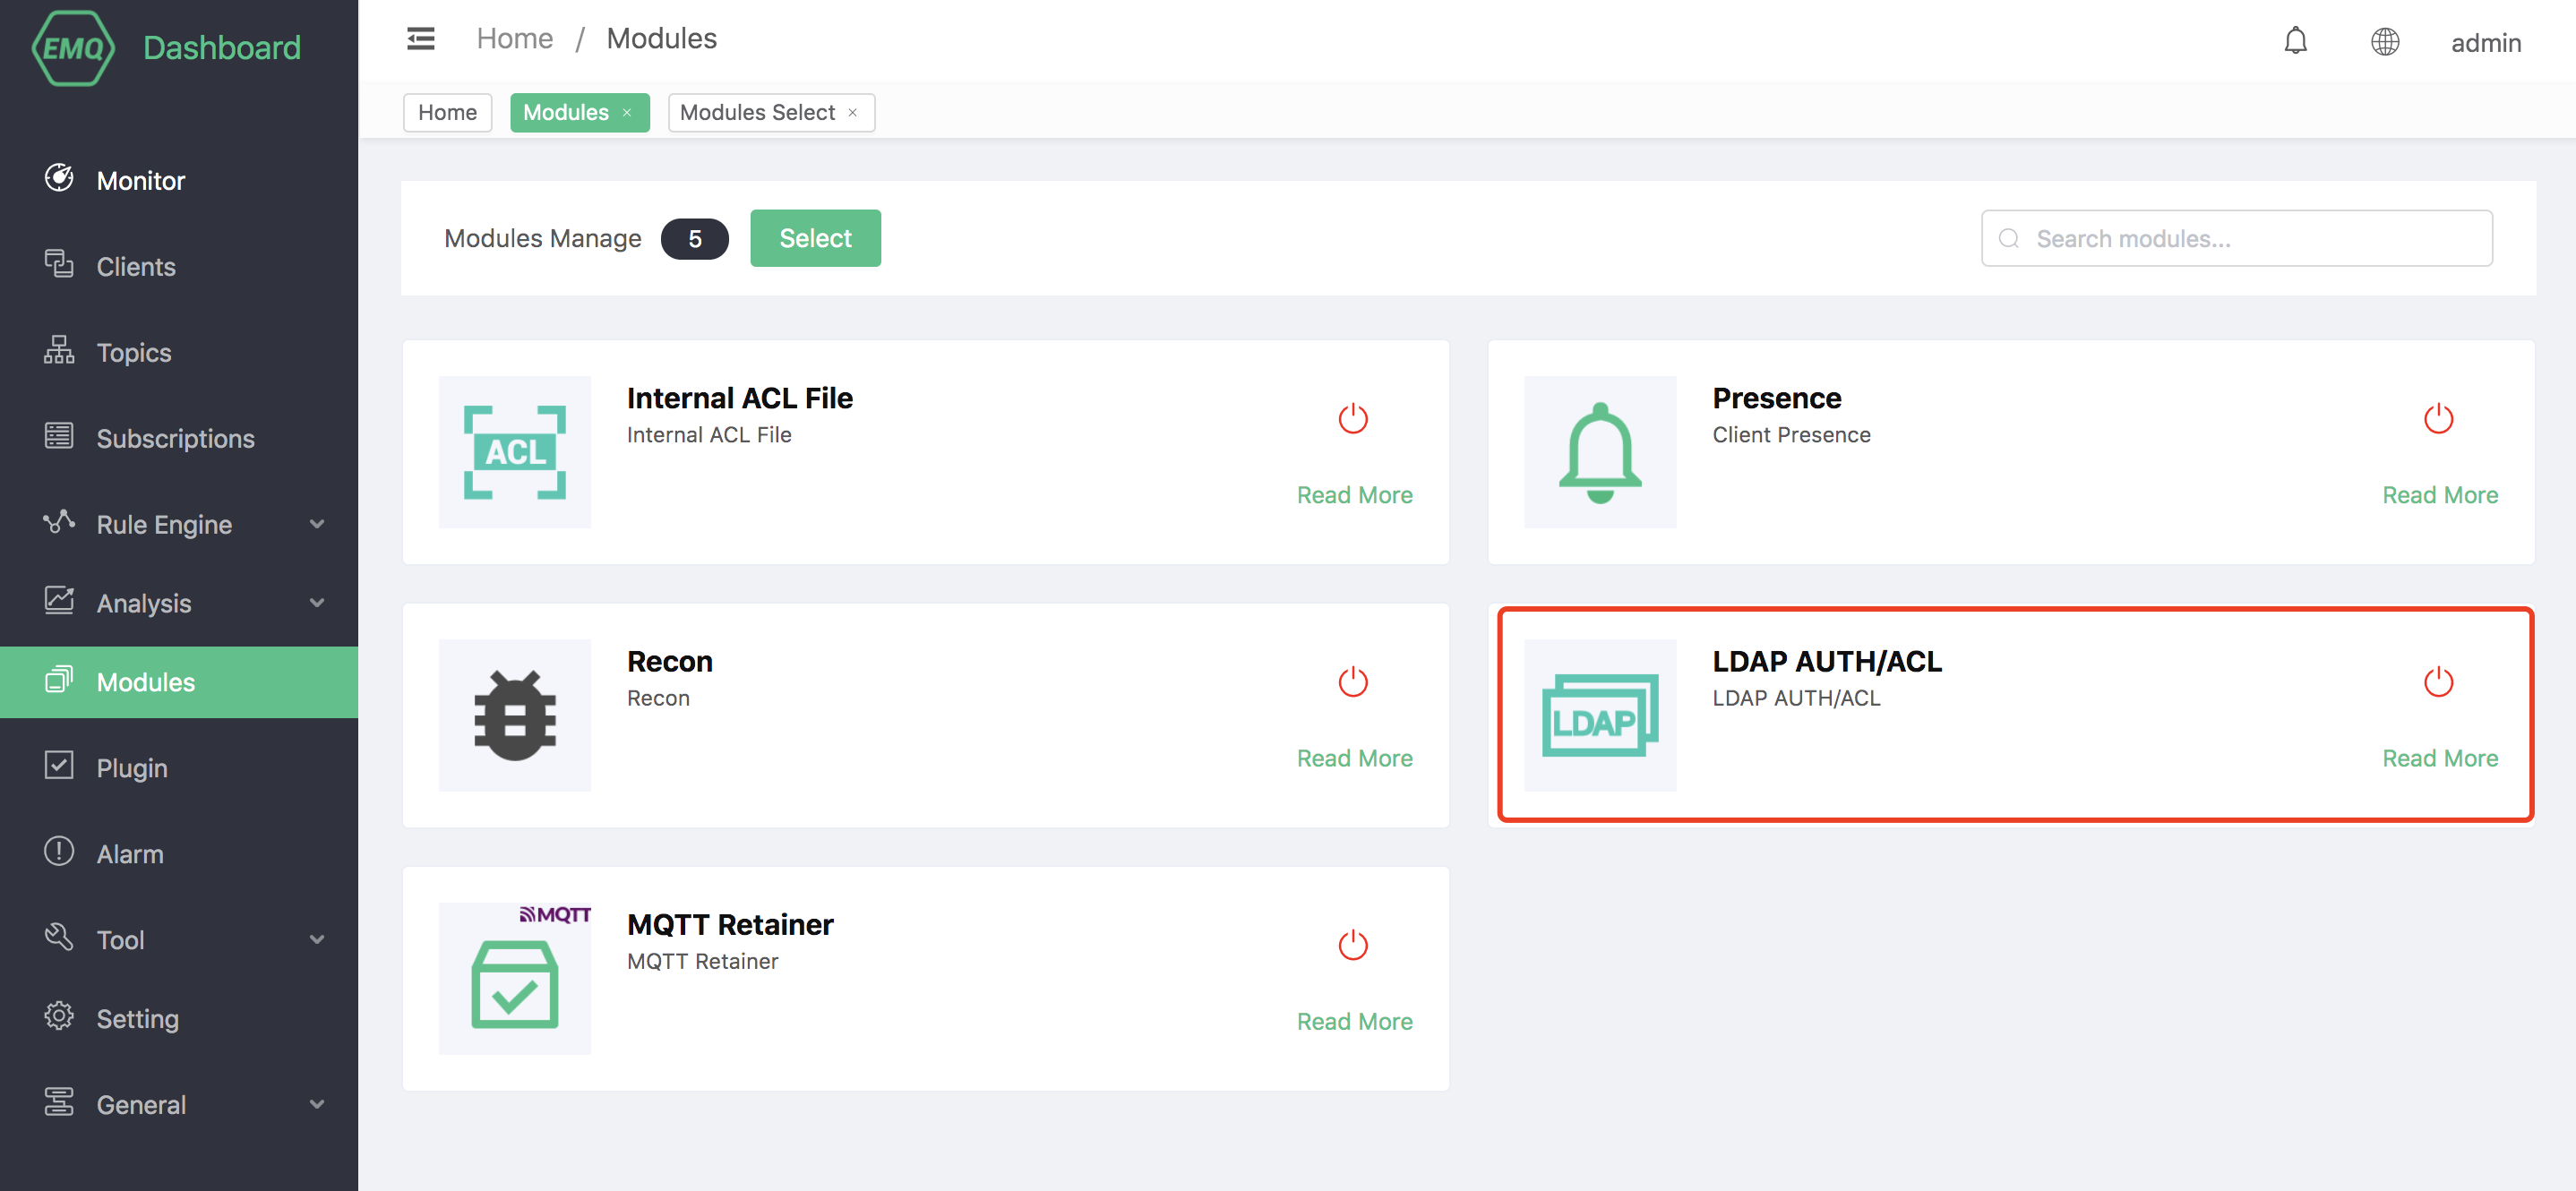Screen dimensions: 2576x1191
Task: Open the Monitor section
Action: [140, 180]
